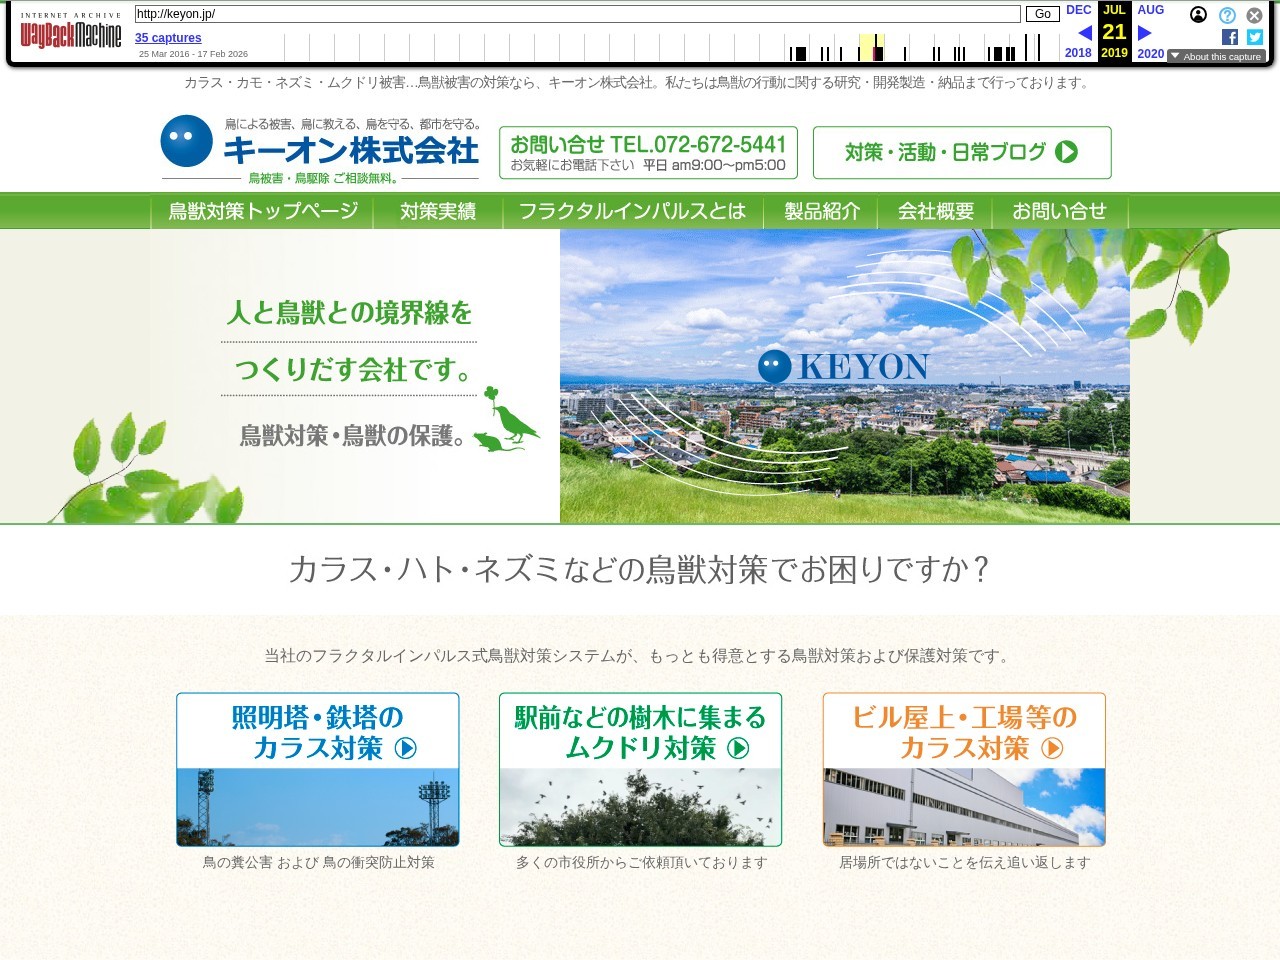Image resolution: width=1280 pixels, height=960 pixels.
Task: Click the お問い合せ TEL.072-672-5441 box
Action: [x=650, y=152]
